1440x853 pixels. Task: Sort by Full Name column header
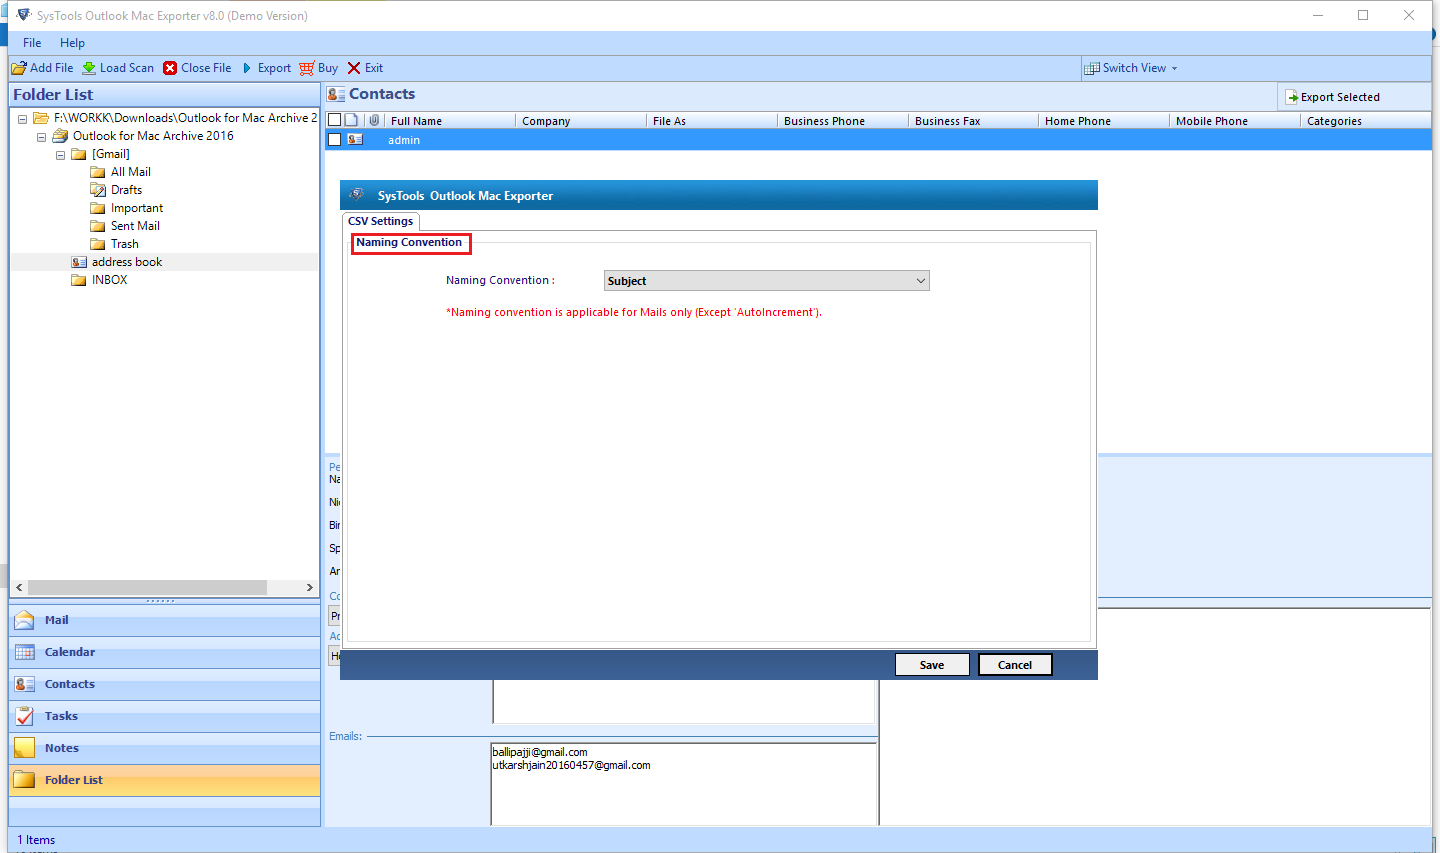coord(450,121)
